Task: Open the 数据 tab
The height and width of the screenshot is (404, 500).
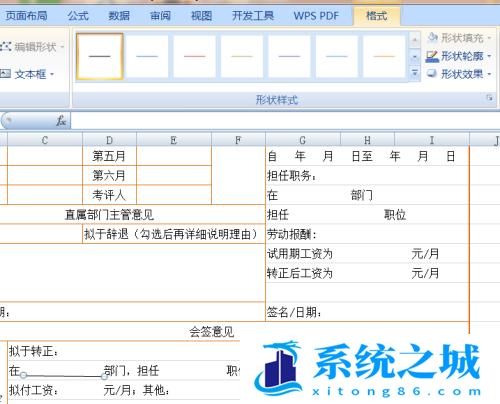Action: tap(119, 16)
